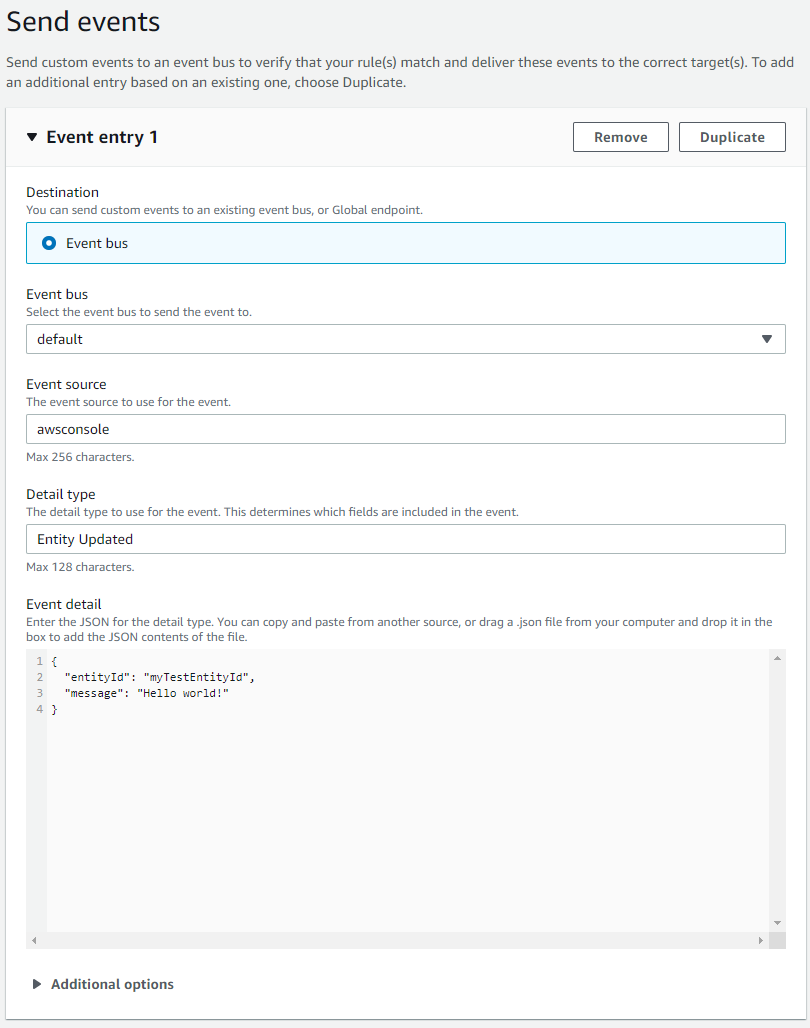This screenshot has height=1028, width=810.
Task: Click line number 3 in editor gutter
Action: click(39, 693)
